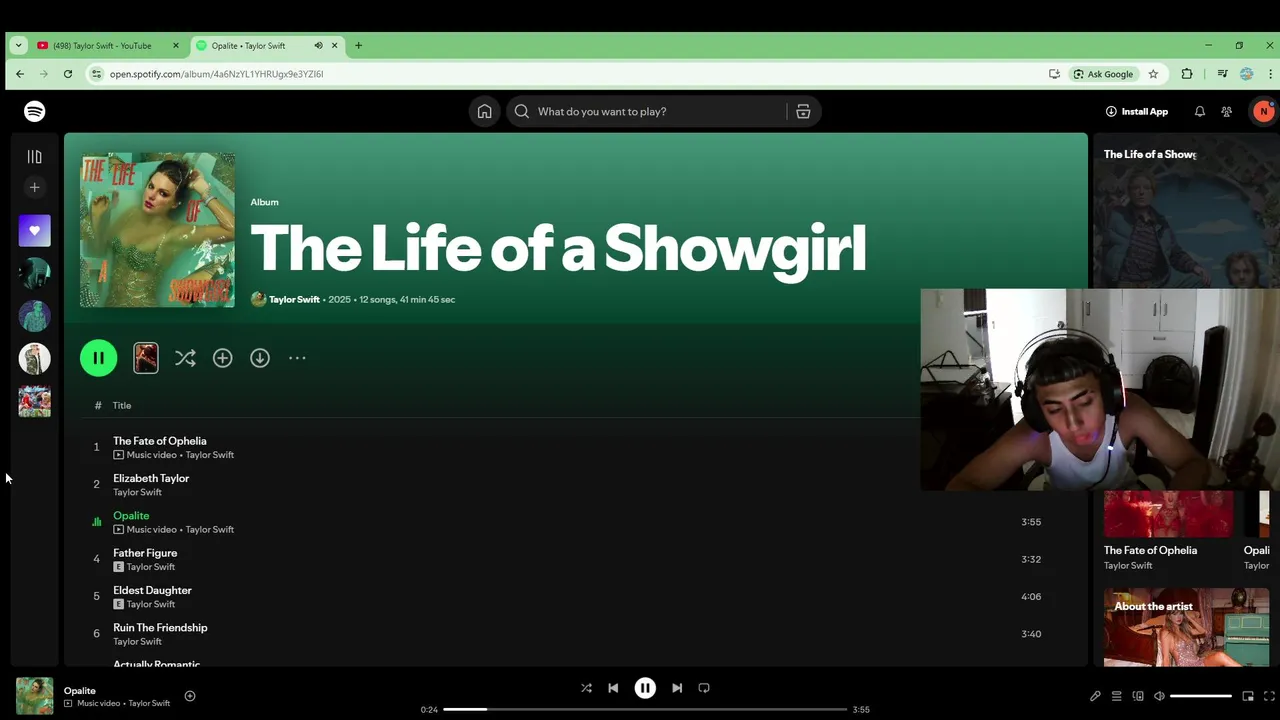Open the About the artist card
Screen dimensions: 1280x720
click(x=1186, y=627)
